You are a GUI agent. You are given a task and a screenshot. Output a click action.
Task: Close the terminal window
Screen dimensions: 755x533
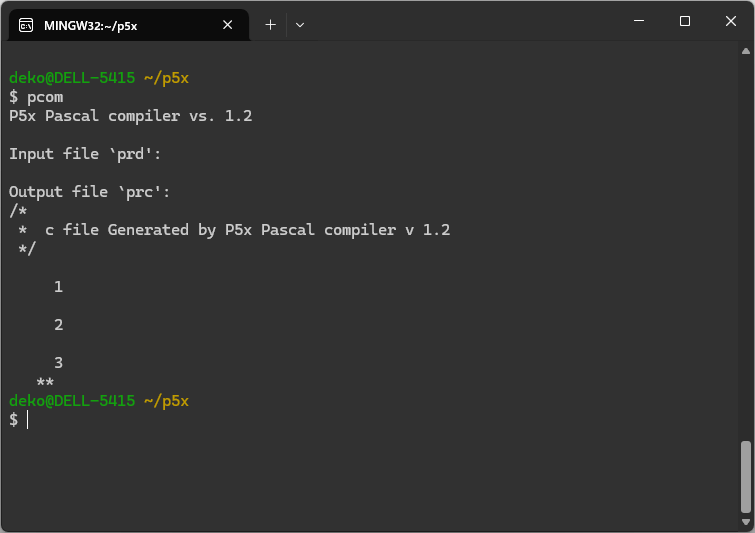[x=730, y=21]
